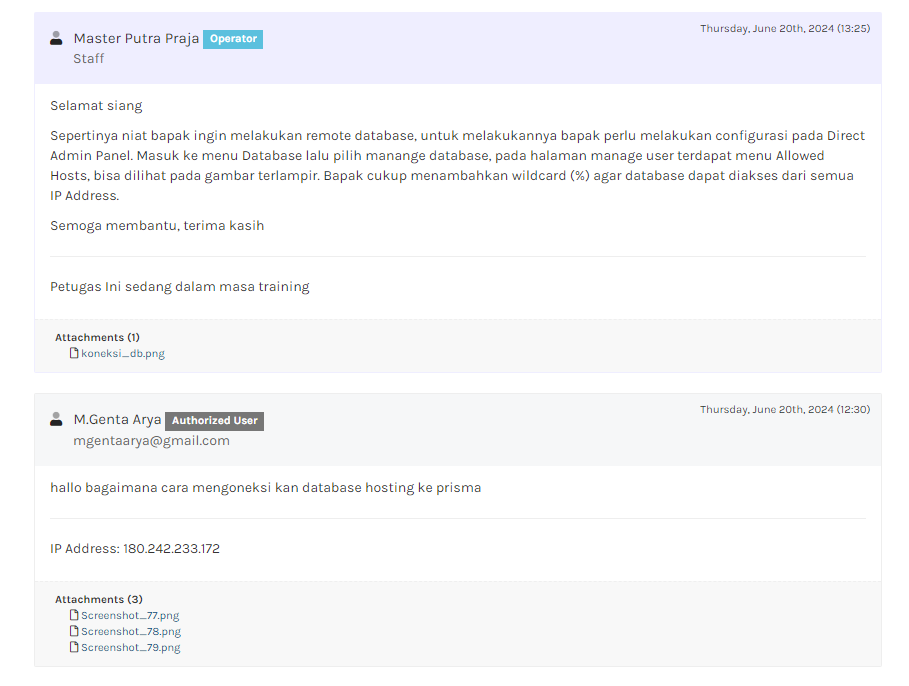The image size is (909, 686).
Task: Click the blue Operator badge
Action: pyautogui.click(x=233, y=39)
